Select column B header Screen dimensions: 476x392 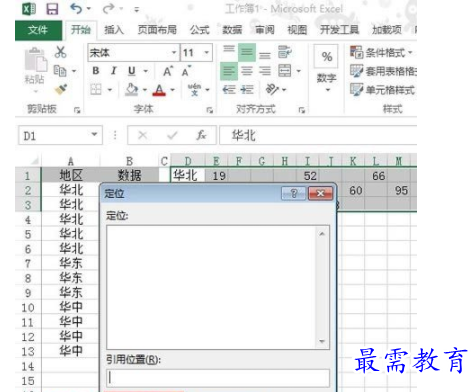[x=129, y=161]
